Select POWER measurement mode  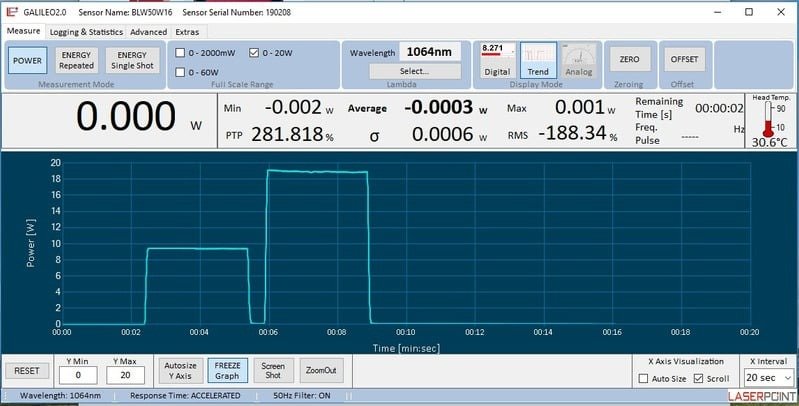coord(28,60)
